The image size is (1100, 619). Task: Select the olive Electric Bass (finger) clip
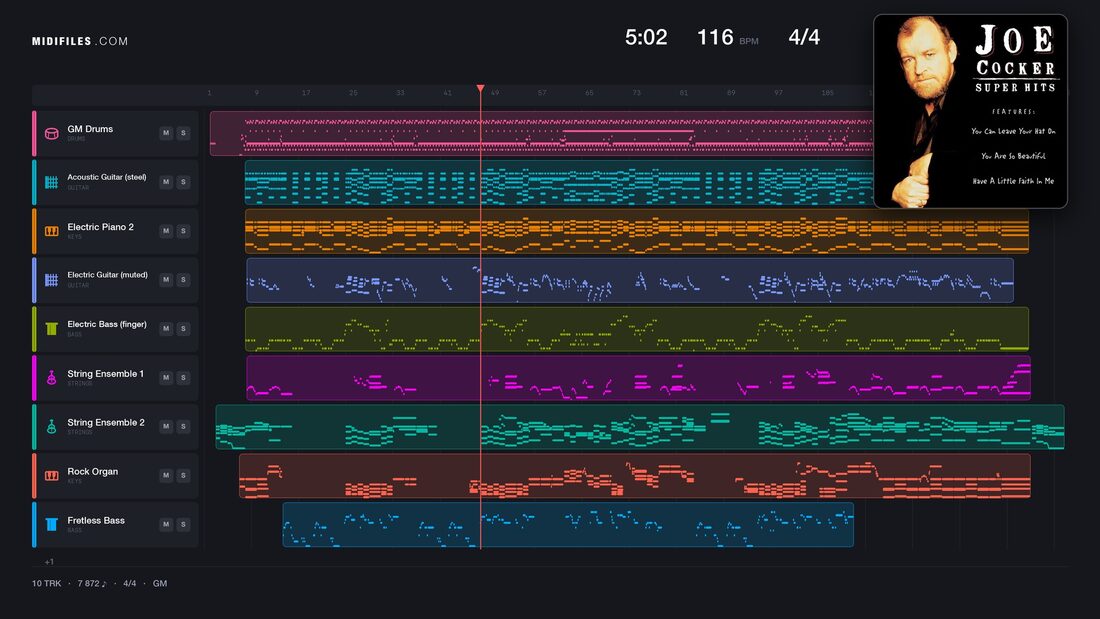(x=637, y=328)
